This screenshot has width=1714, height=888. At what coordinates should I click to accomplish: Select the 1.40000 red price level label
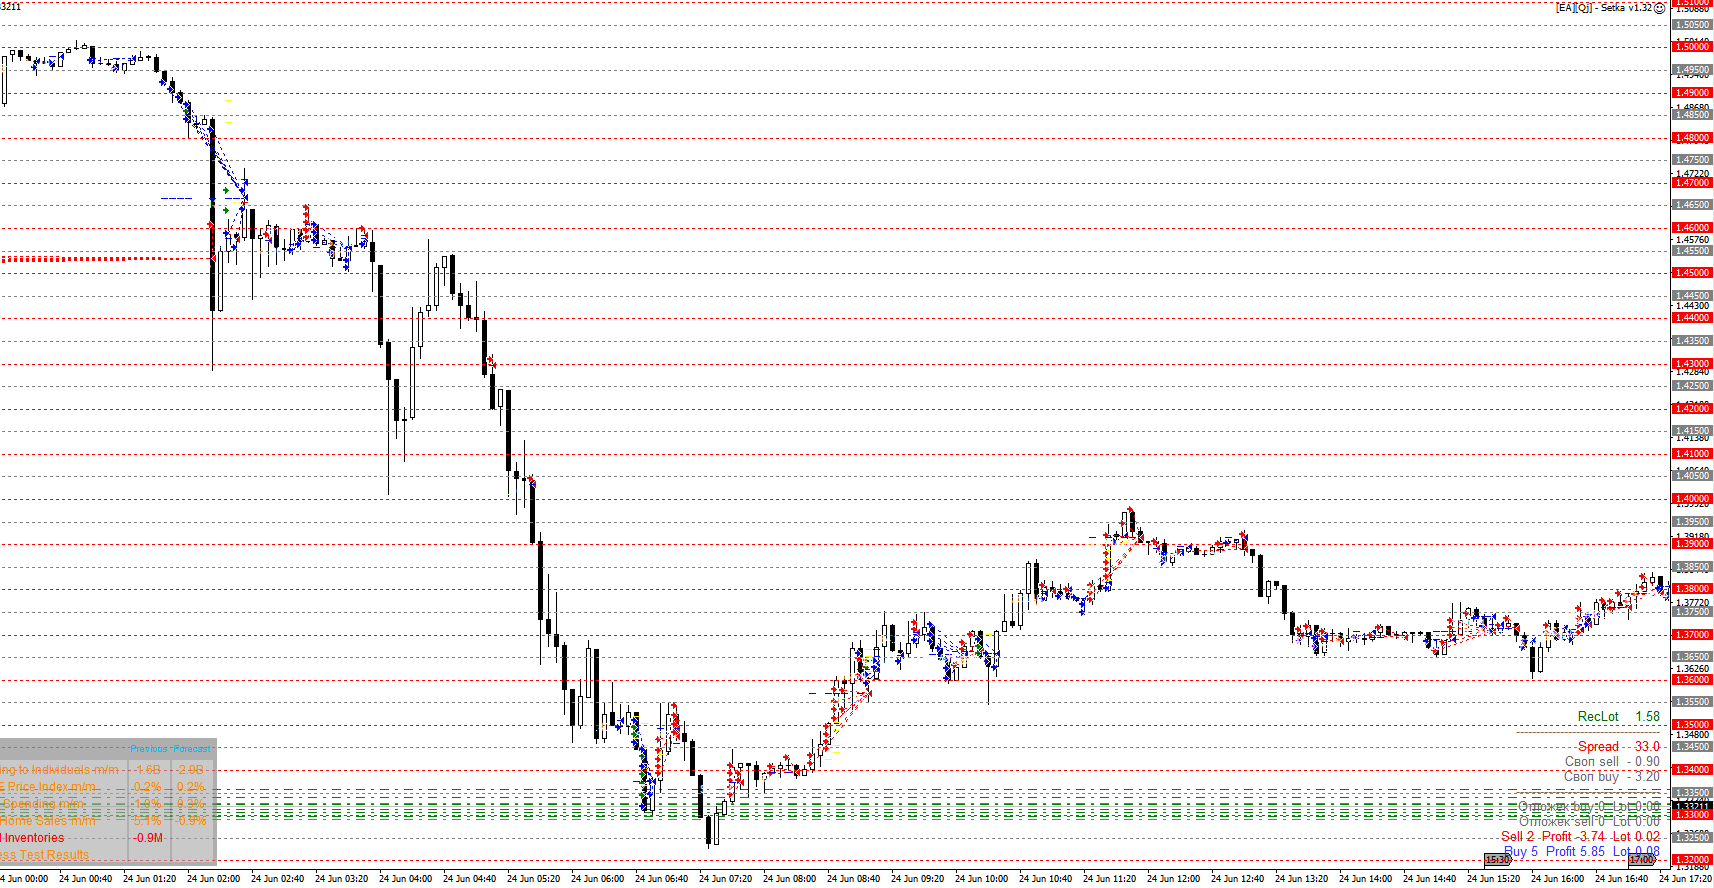[x=1692, y=499]
